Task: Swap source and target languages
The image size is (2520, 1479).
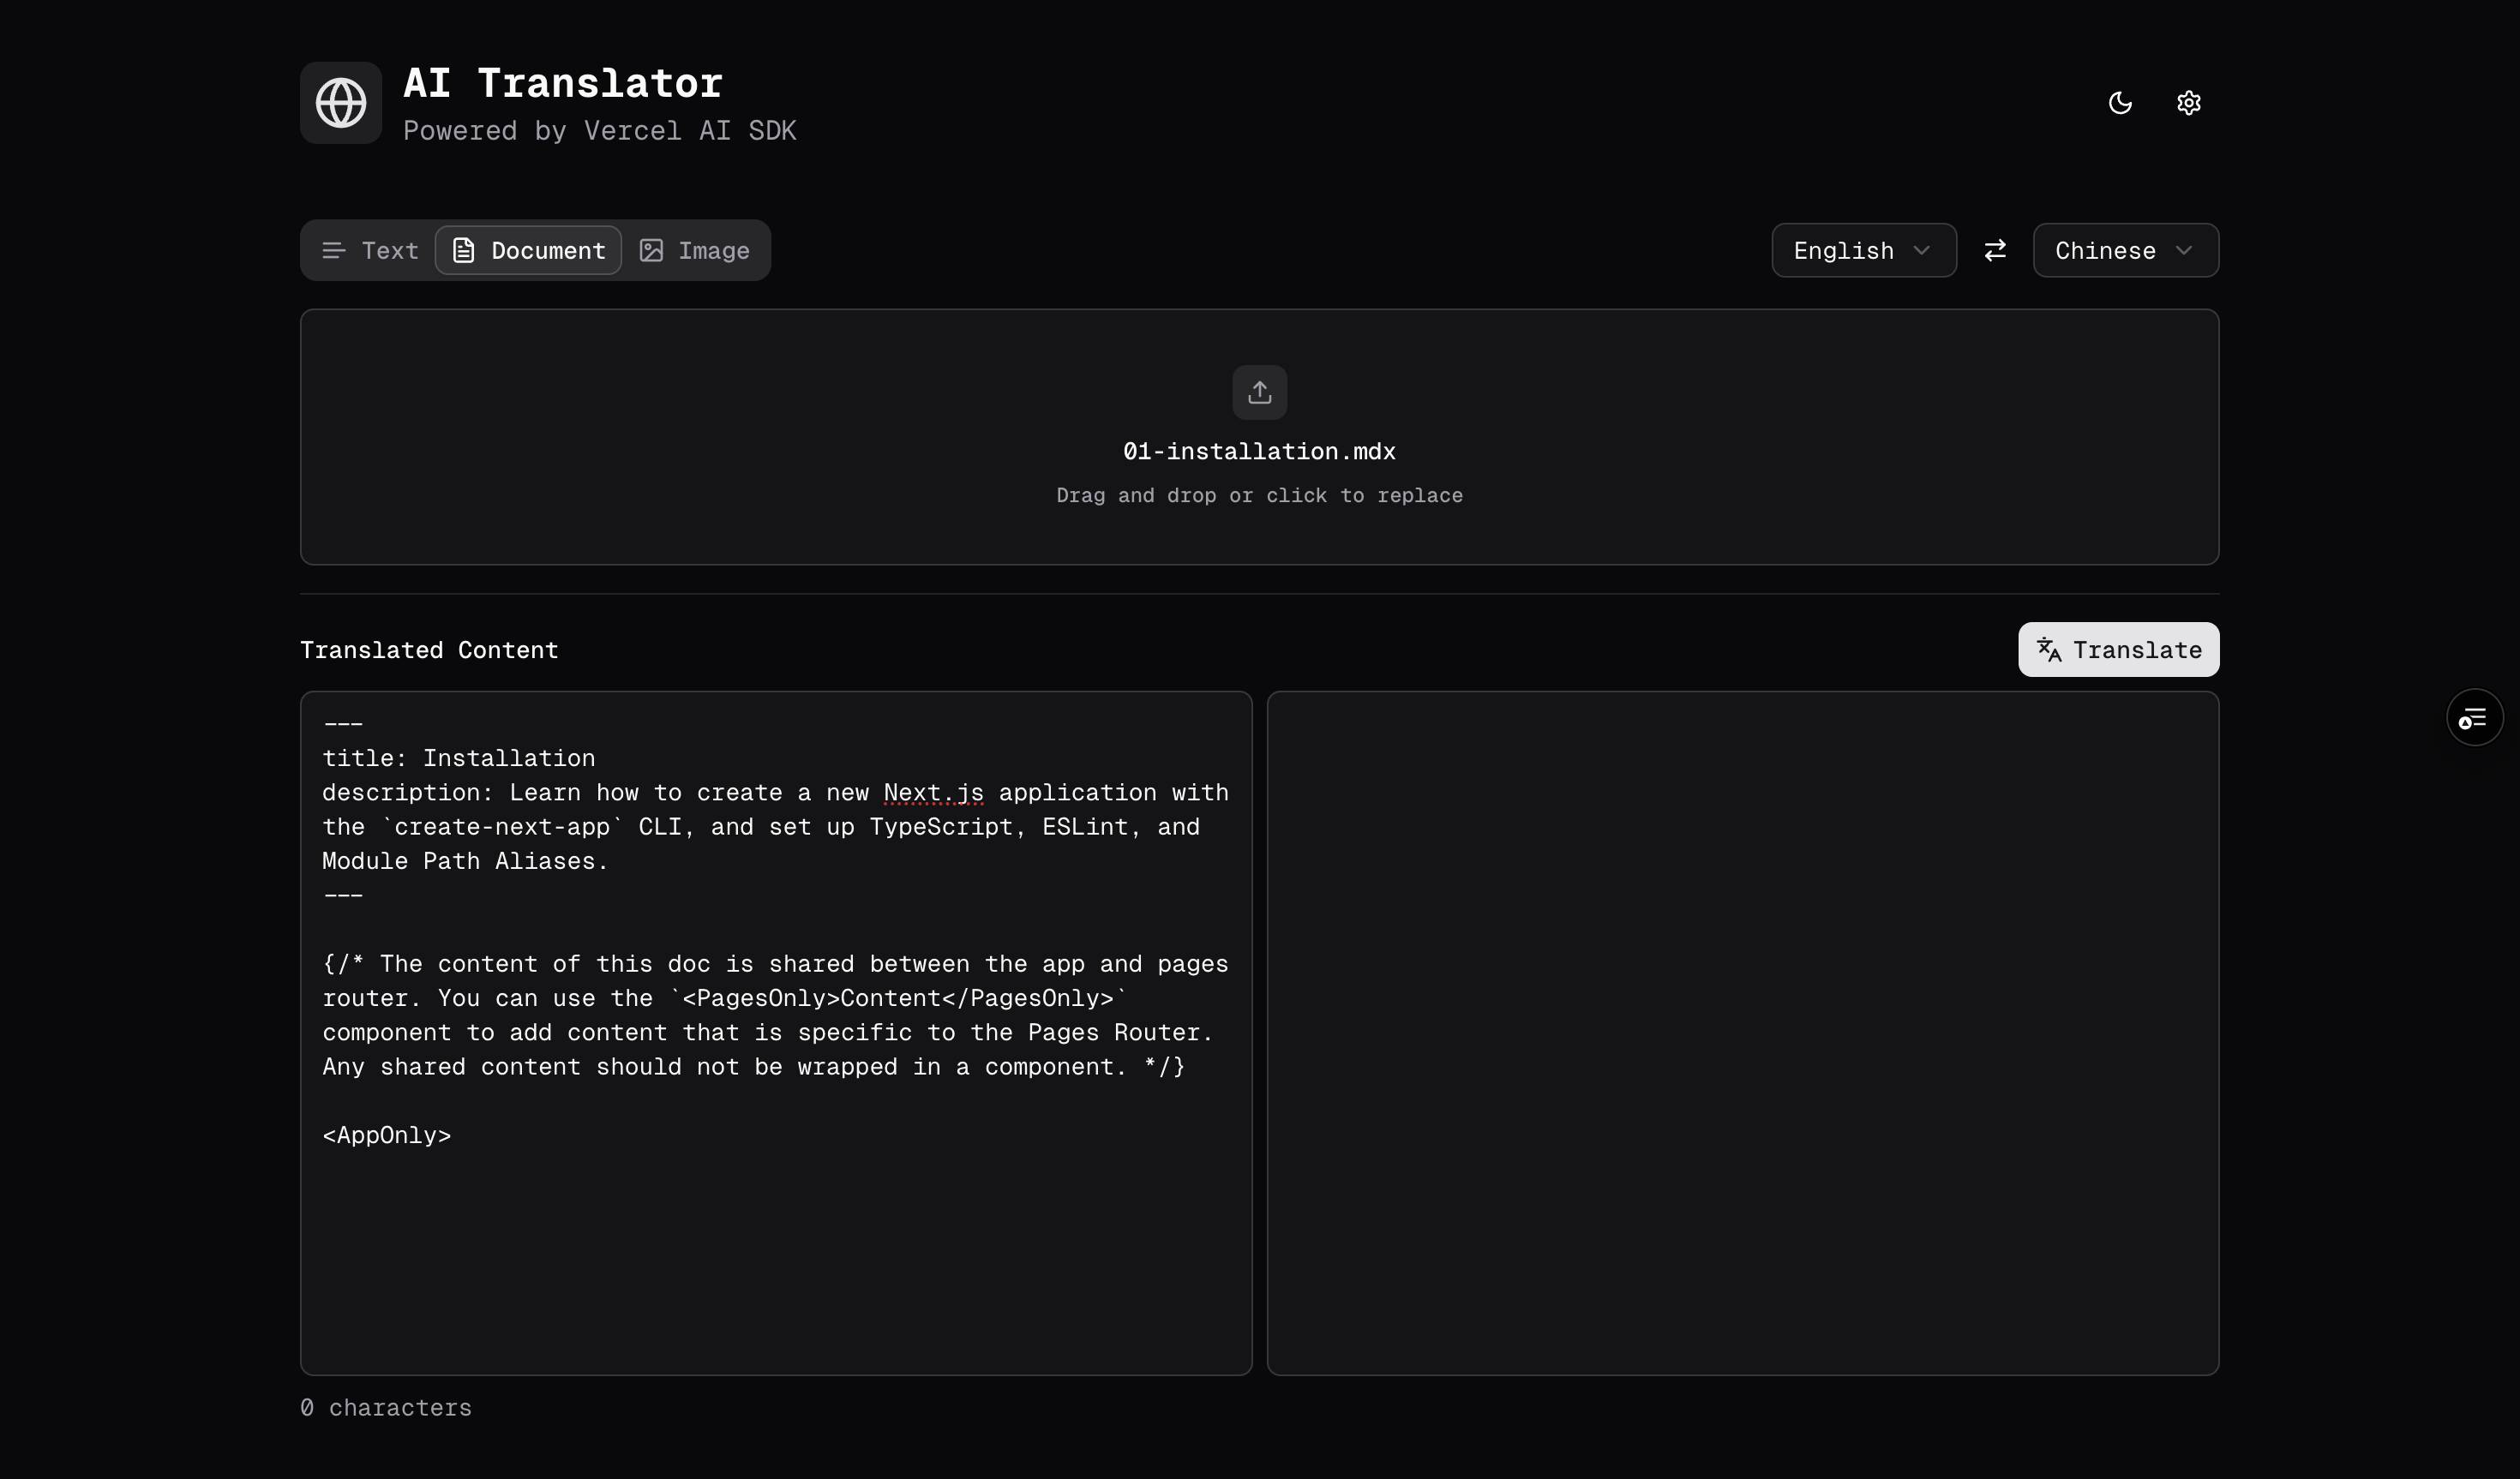Action: click(1995, 250)
